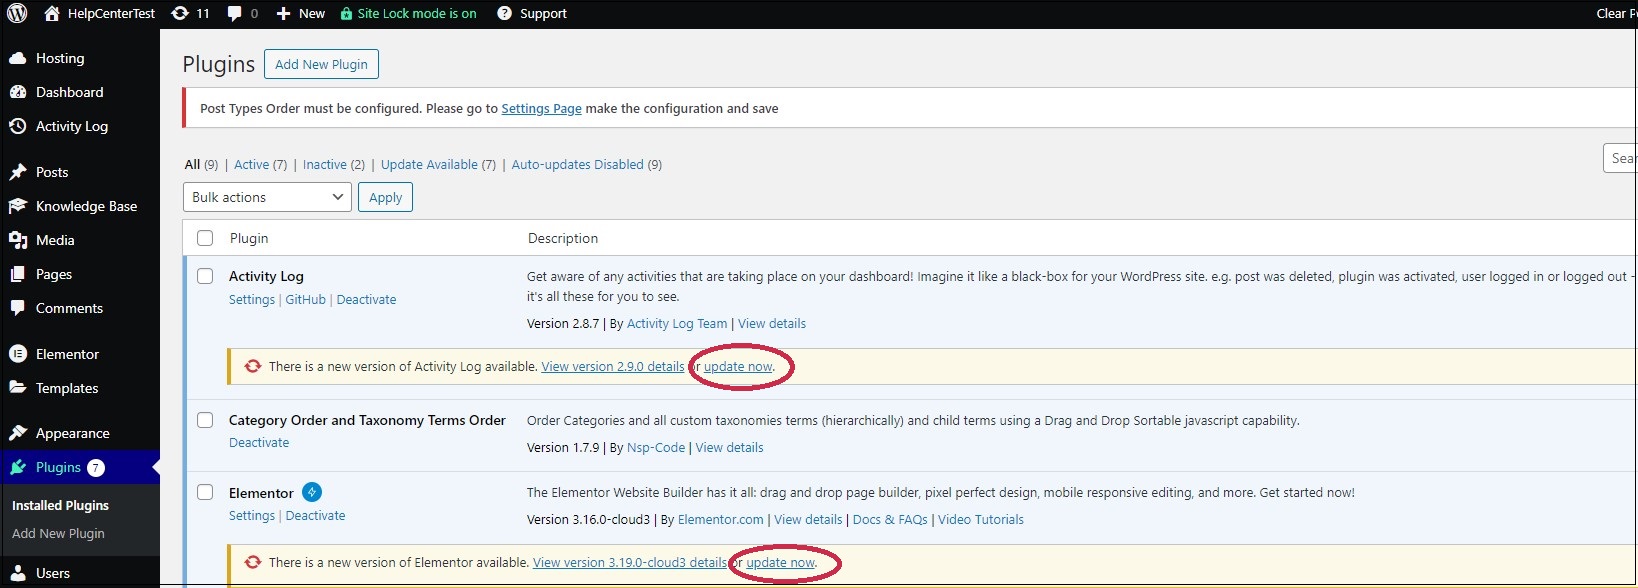Show Inactive plugins filter

[325, 164]
